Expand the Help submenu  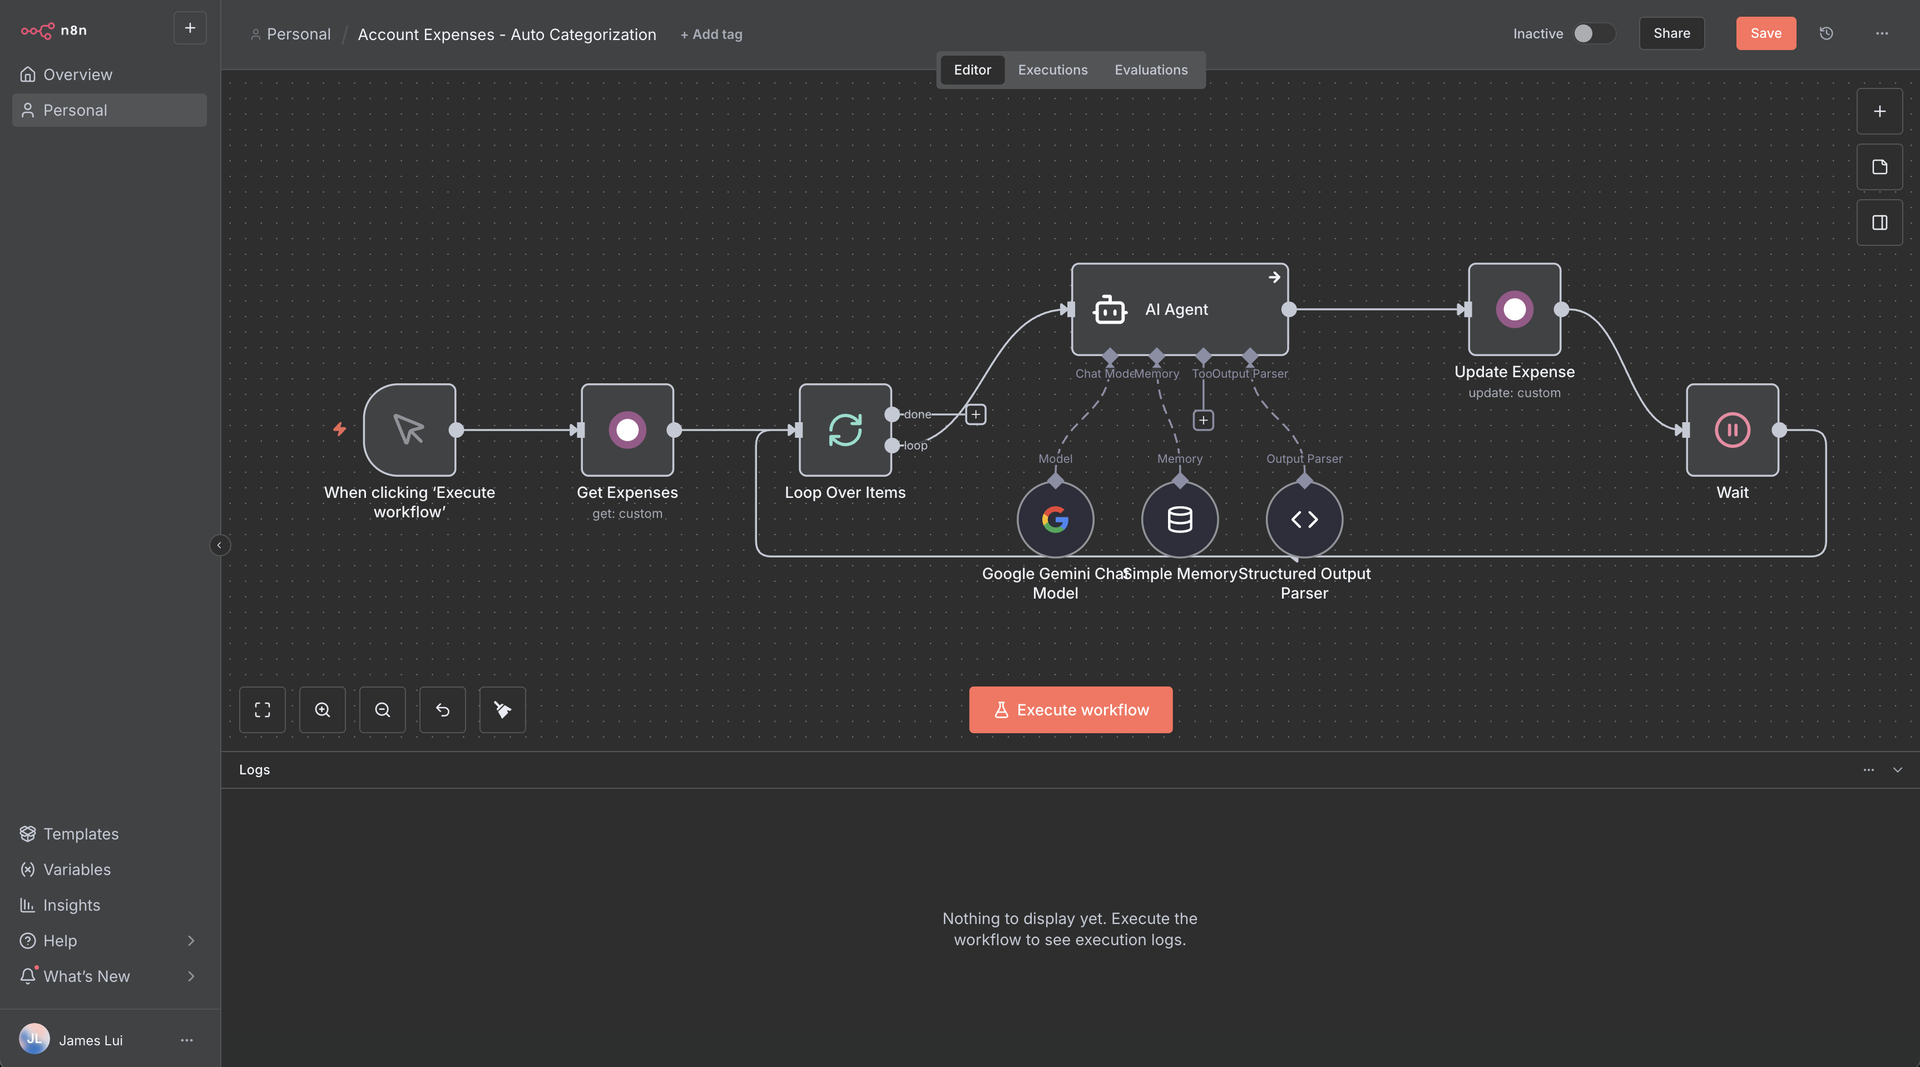190,941
